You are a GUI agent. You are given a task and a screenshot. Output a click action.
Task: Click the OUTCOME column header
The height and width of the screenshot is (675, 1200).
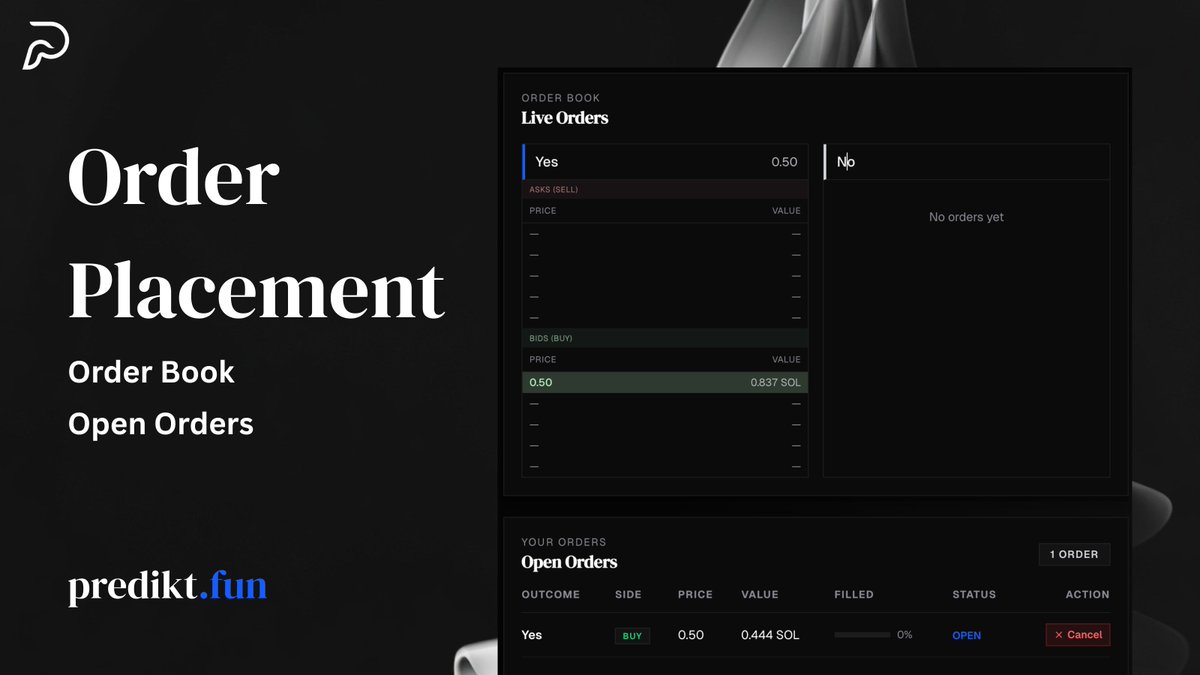click(x=550, y=594)
